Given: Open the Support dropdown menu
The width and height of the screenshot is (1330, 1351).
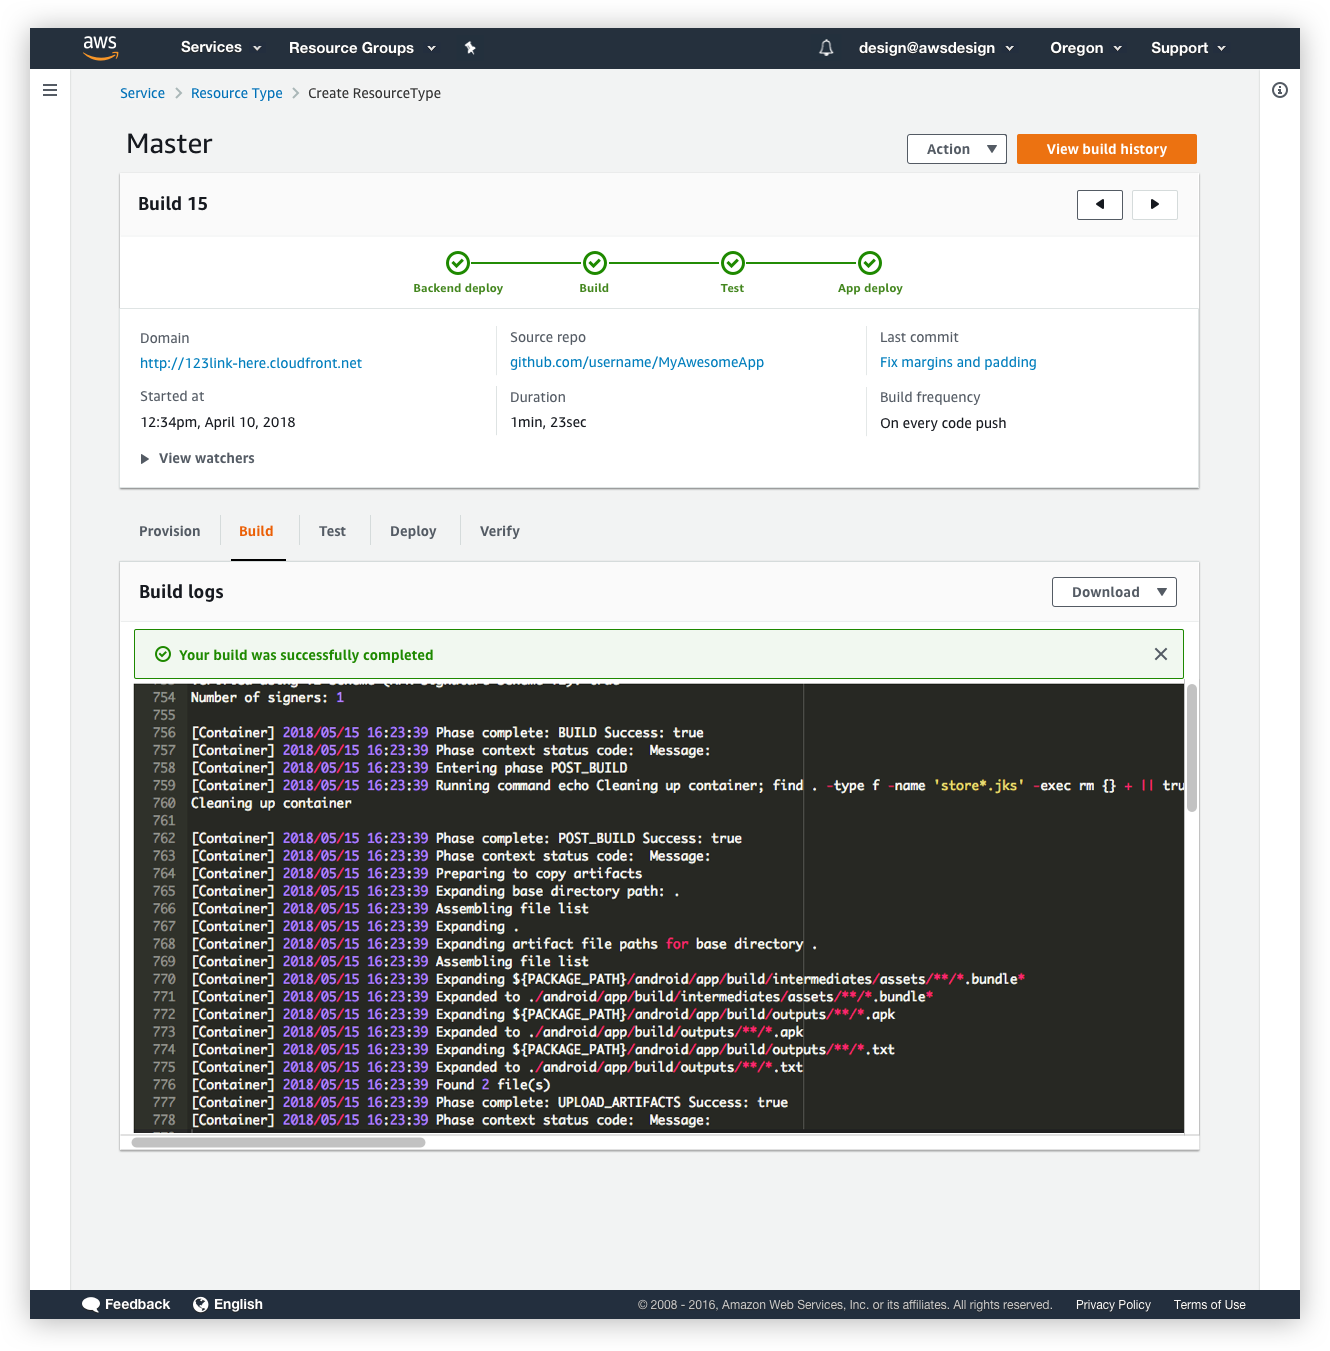Looking at the screenshot, I should point(1188,48).
